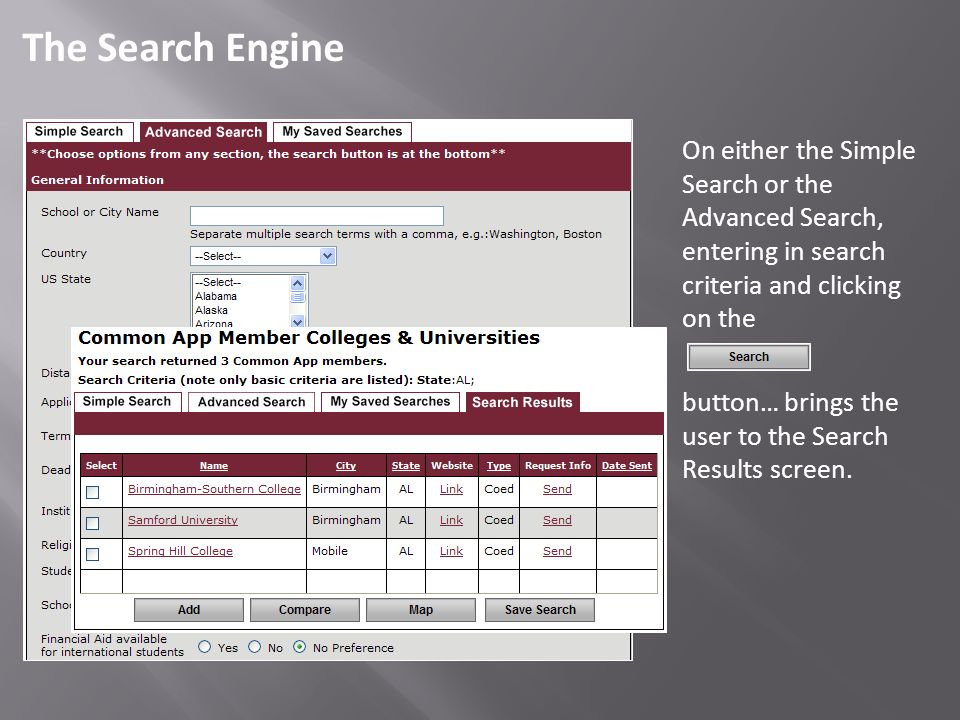Click the Add button

point(189,610)
